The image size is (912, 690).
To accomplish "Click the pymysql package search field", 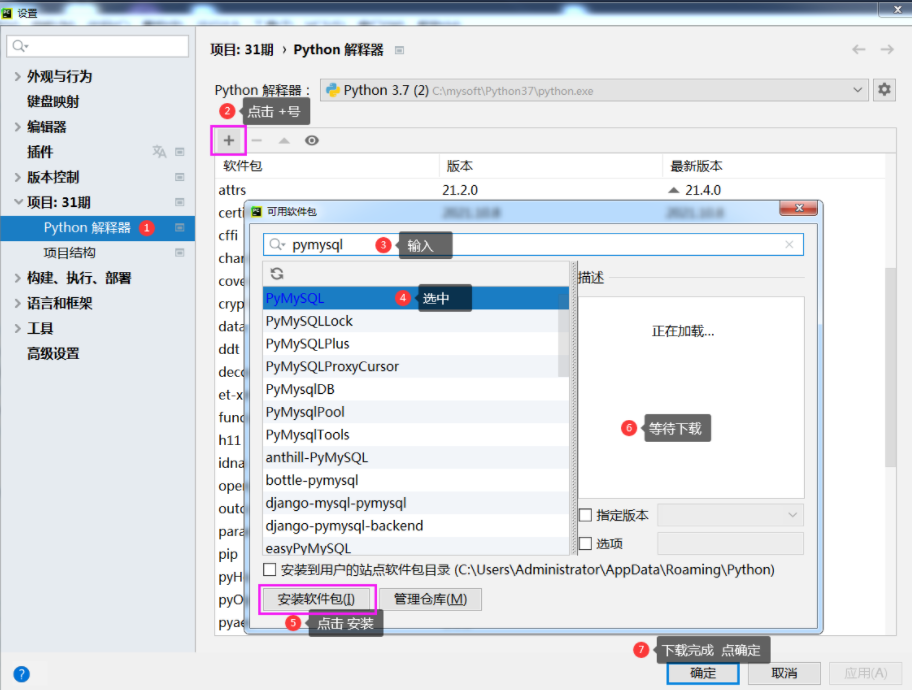I will click(x=533, y=244).
